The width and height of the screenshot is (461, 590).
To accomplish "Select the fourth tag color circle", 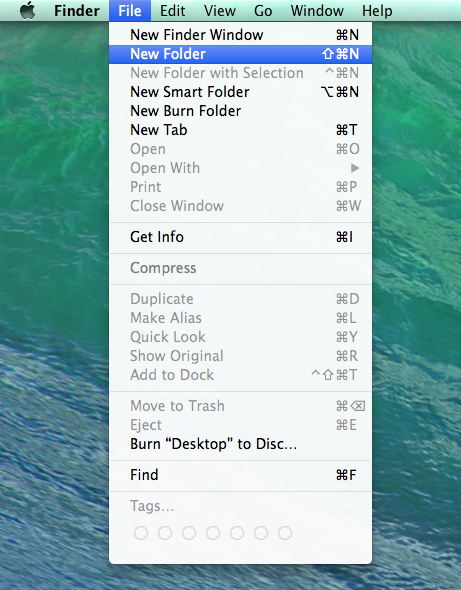I will tap(213, 533).
